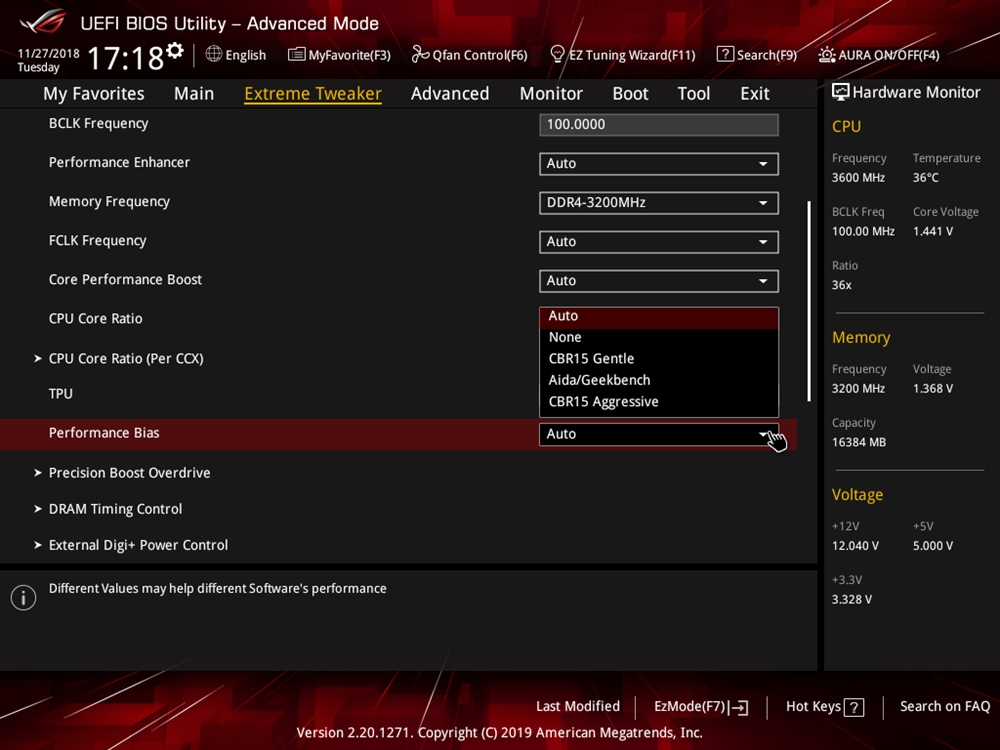Click the CPU temperature 36°C value

925,178
